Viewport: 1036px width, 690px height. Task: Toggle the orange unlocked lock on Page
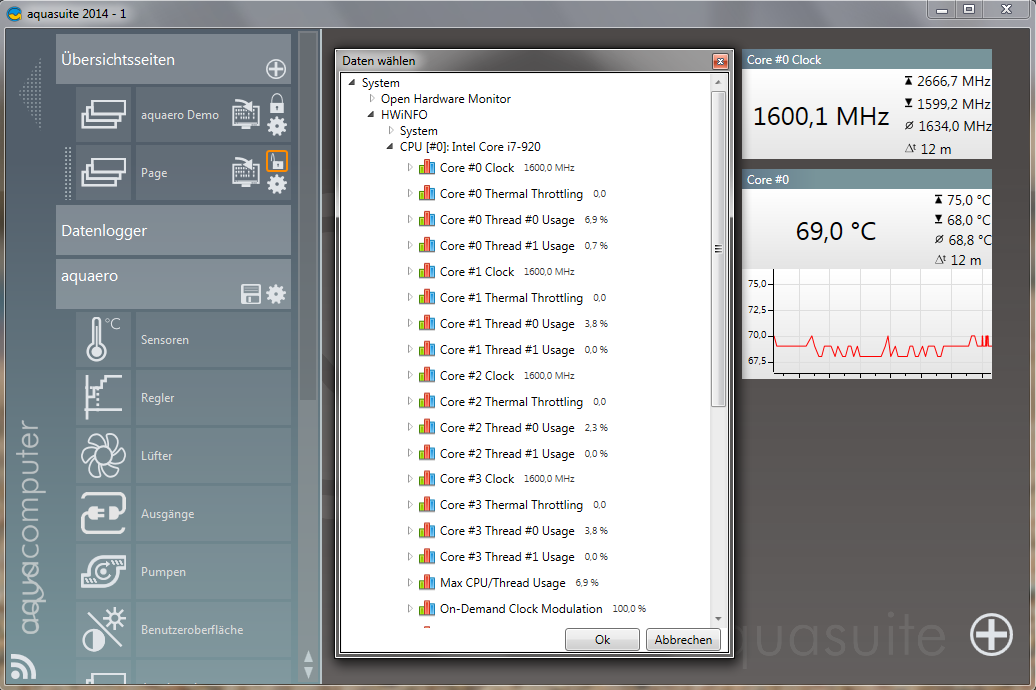pos(277,161)
